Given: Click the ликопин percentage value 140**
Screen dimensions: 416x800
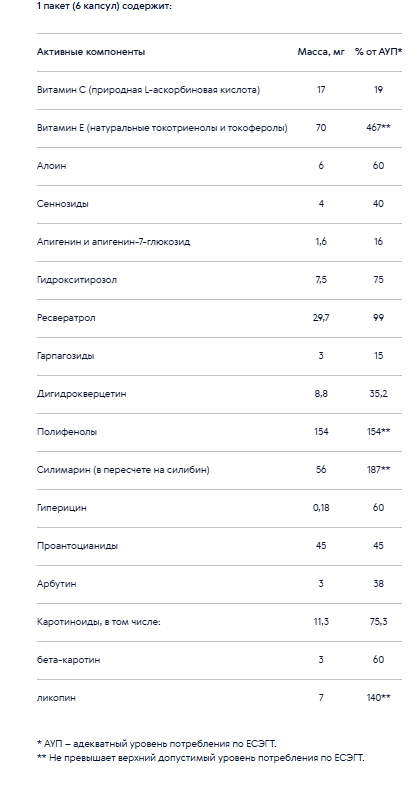Looking at the screenshot, I should [x=378, y=698].
